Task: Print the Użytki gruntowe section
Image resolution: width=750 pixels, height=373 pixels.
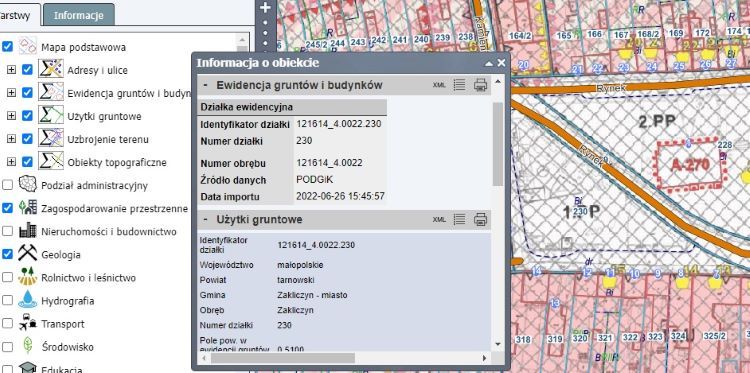Action: pos(480,219)
